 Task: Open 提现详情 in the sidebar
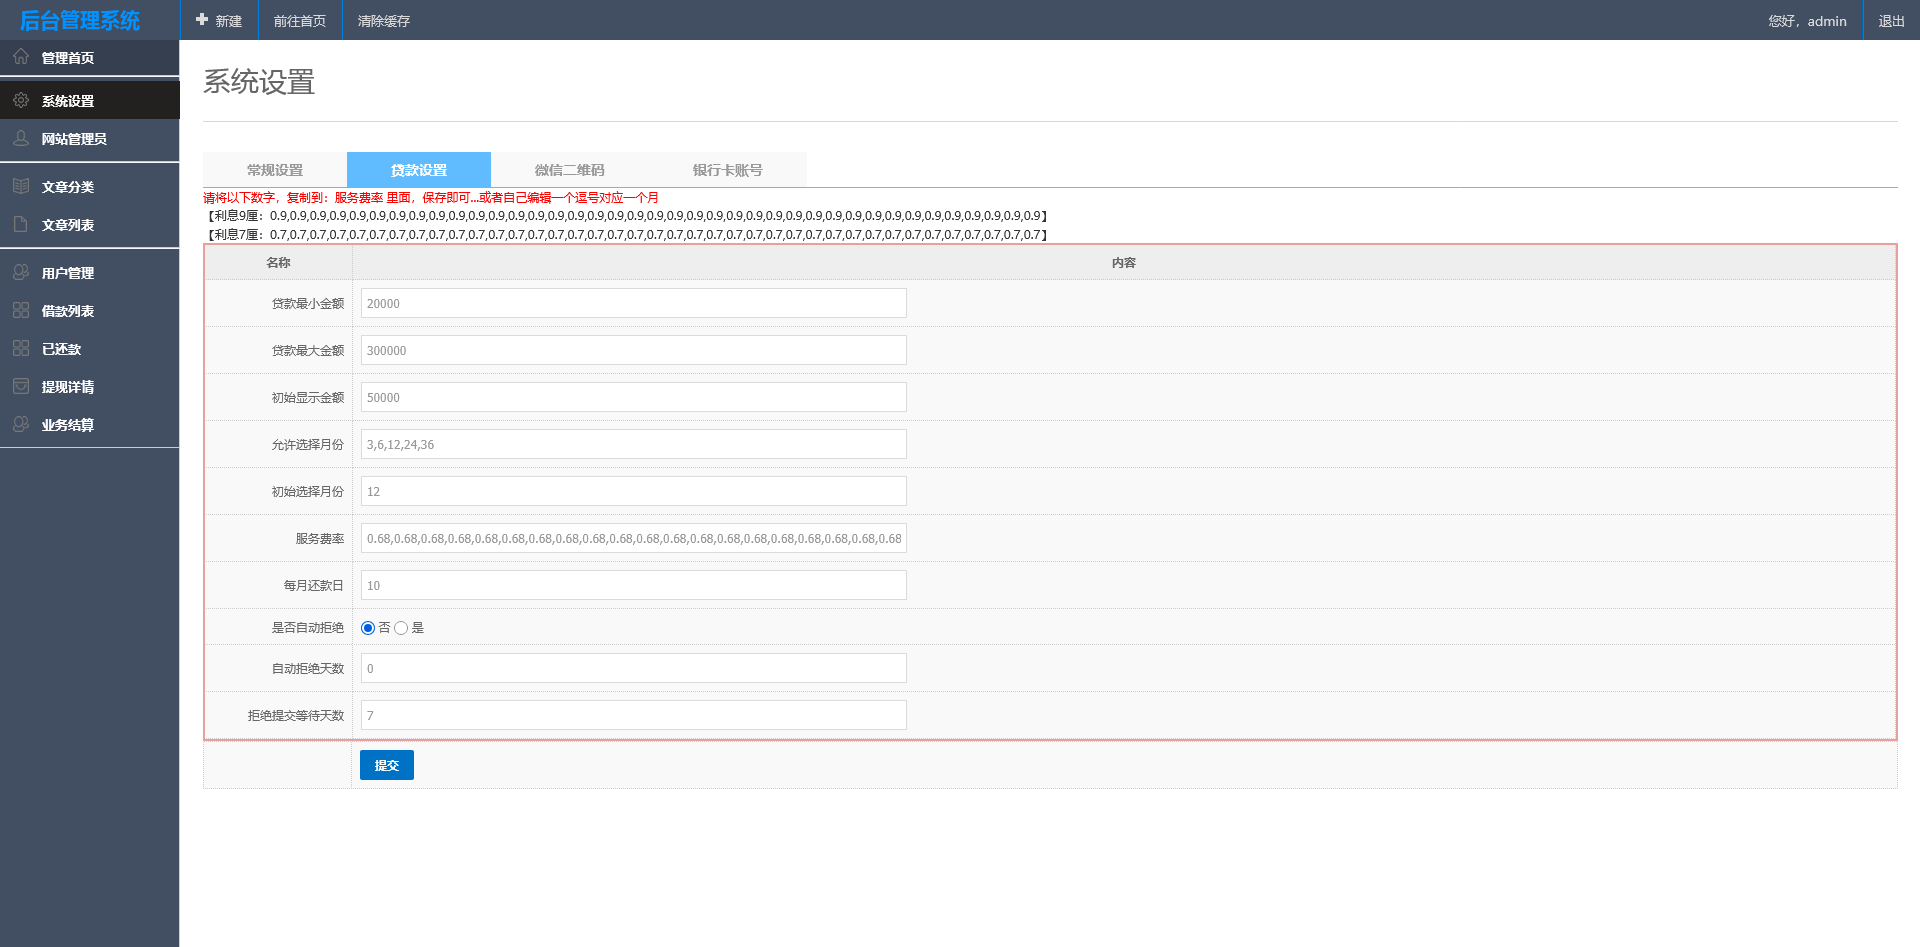[90, 386]
